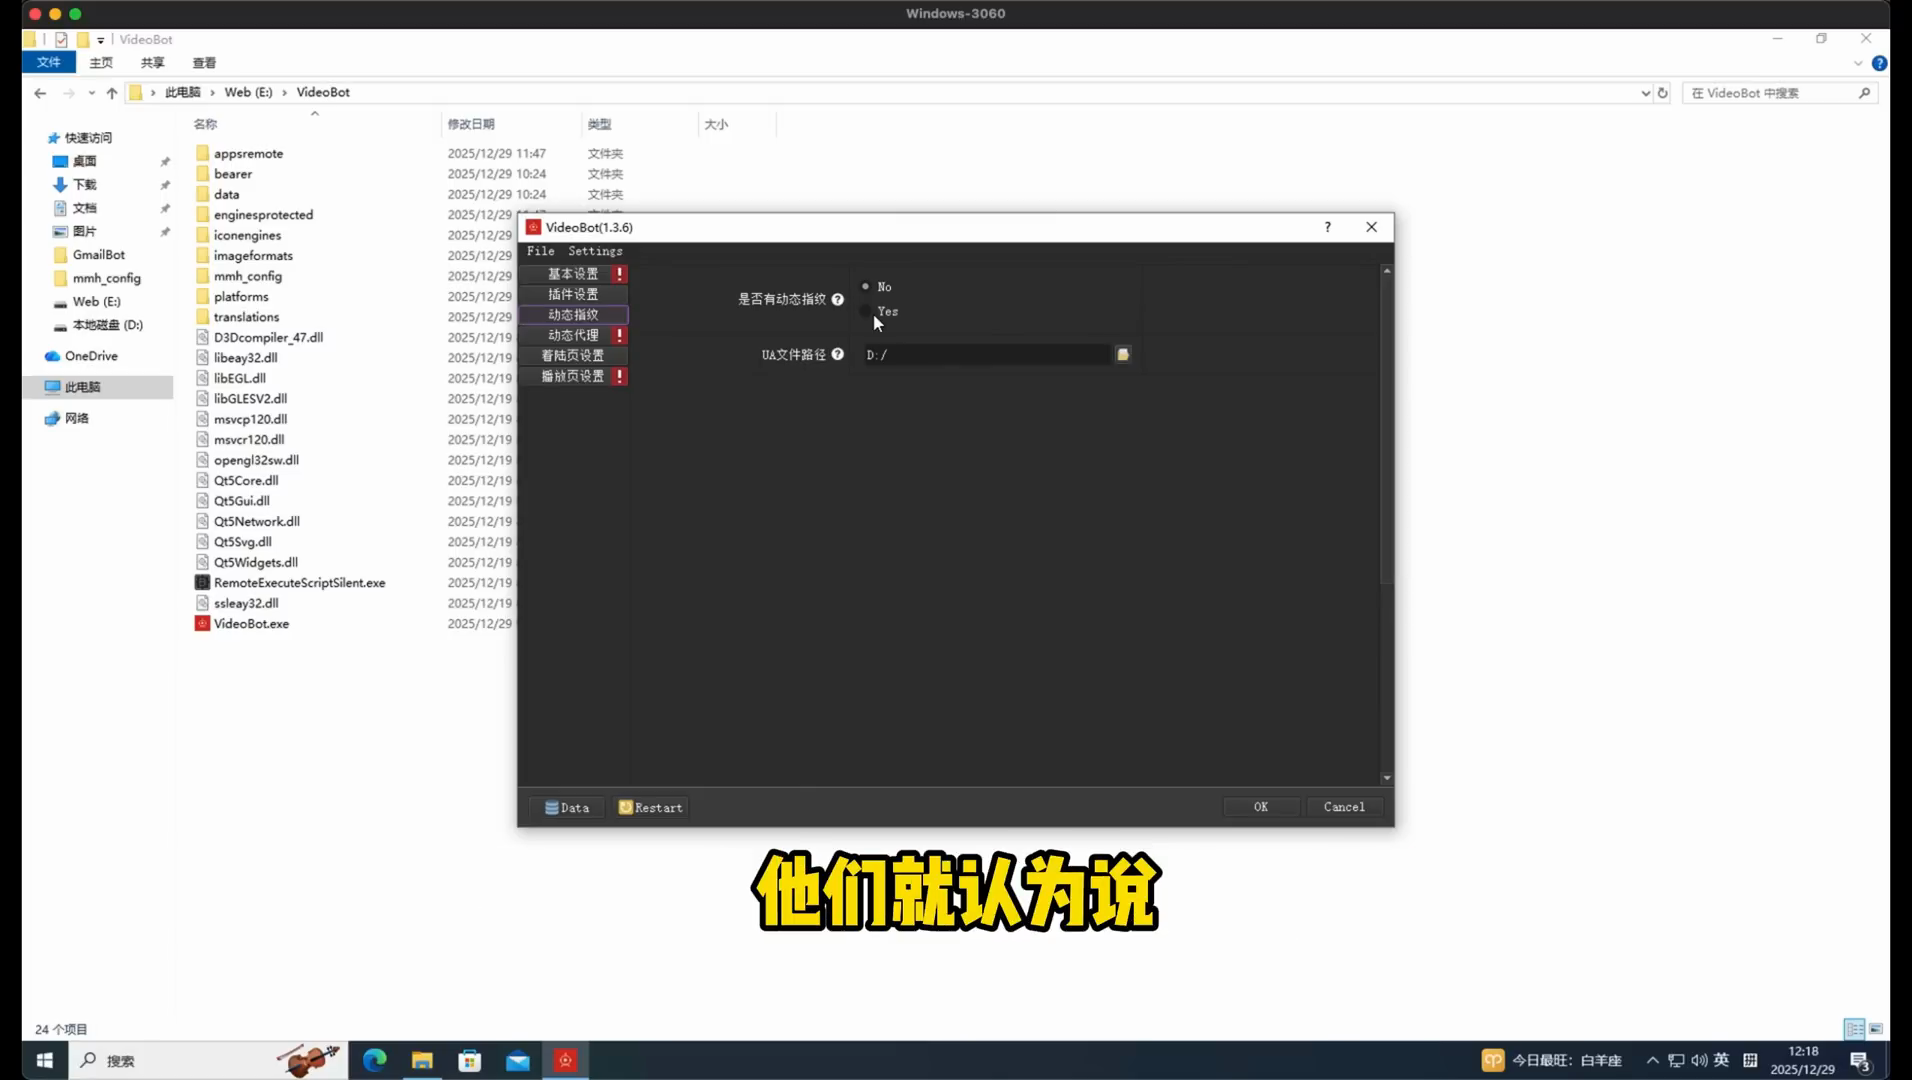
Task: Click the VideoBot dialog scrollbar down arrow
Action: [x=1387, y=778]
